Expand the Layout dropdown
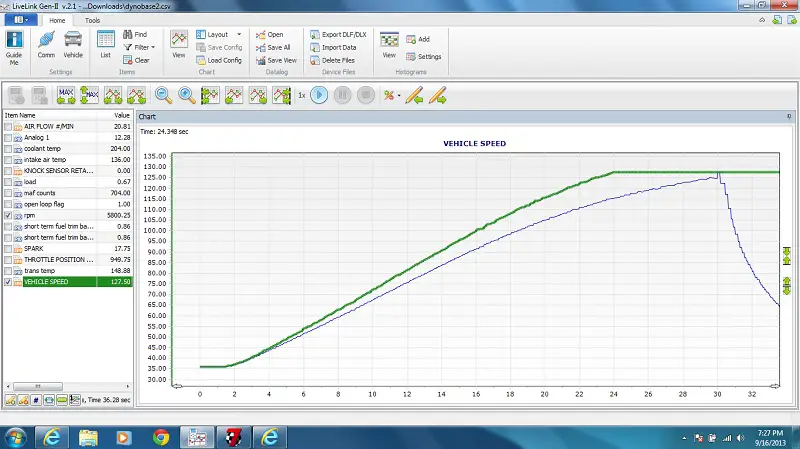This screenshot has height=449, width=800. 239,34
